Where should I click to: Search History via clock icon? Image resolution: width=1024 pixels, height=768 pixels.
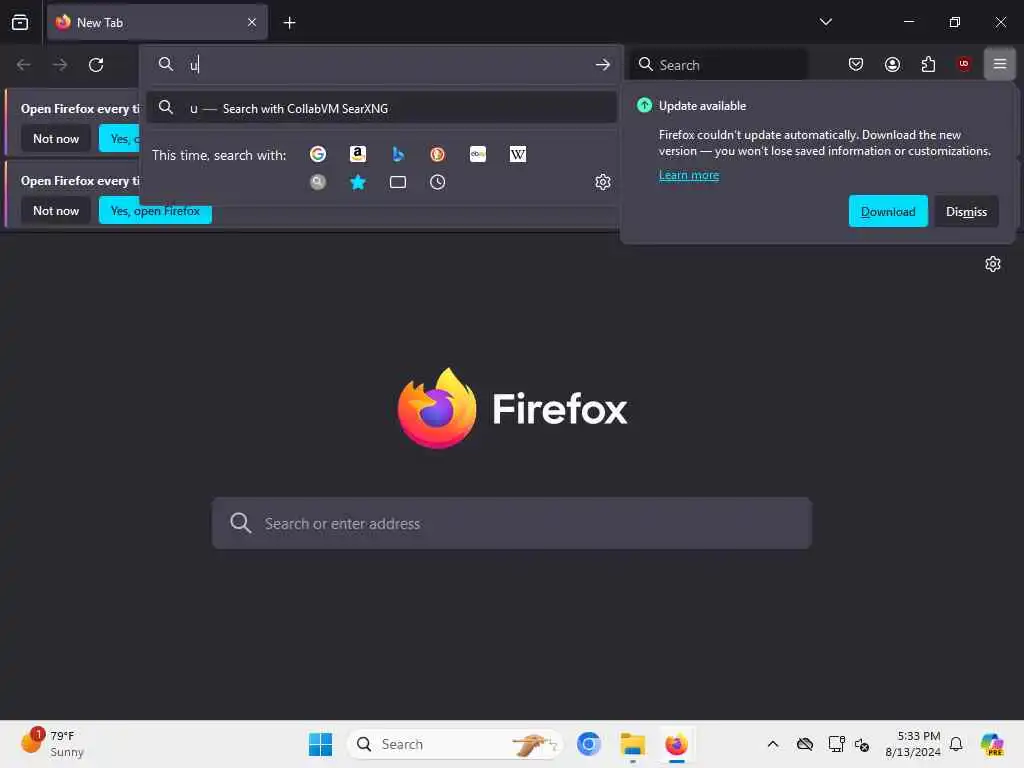point(438,182)
